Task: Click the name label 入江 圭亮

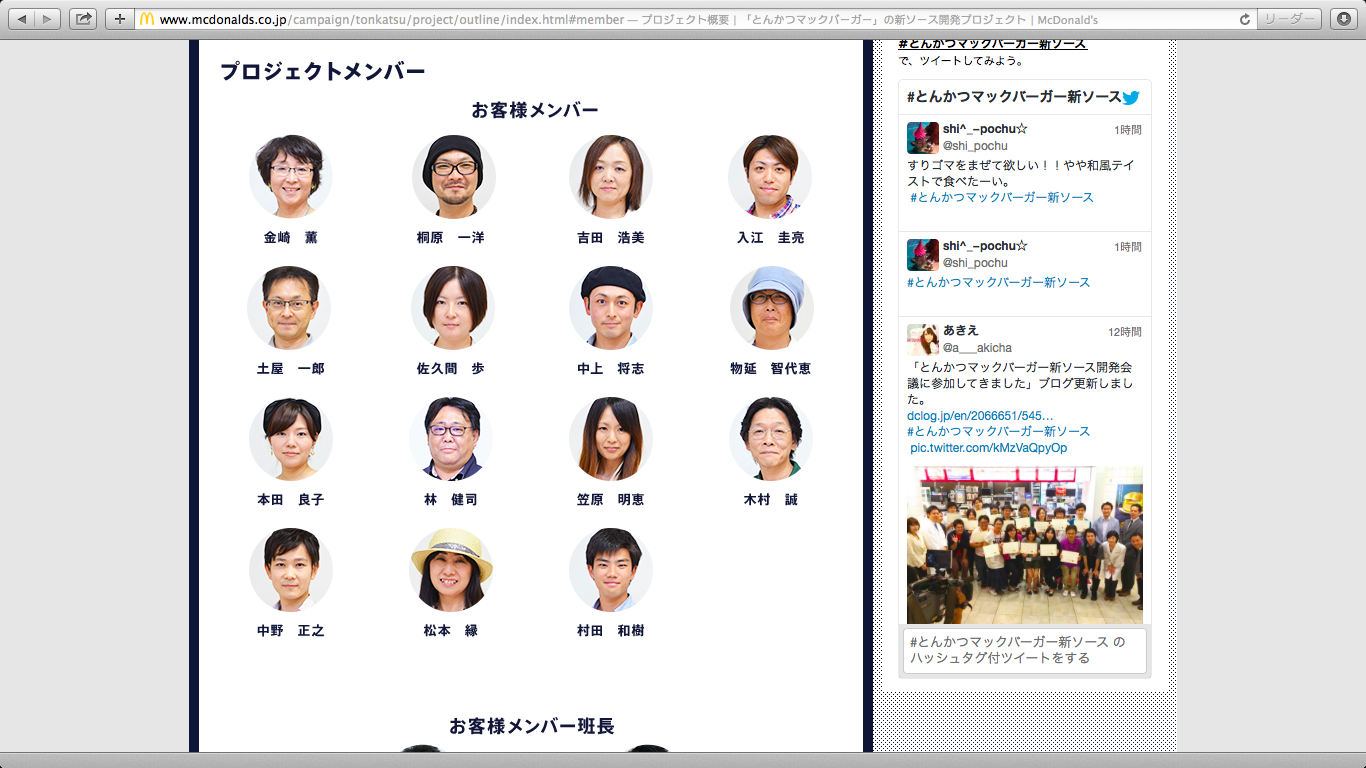Action: click(770, 238)
